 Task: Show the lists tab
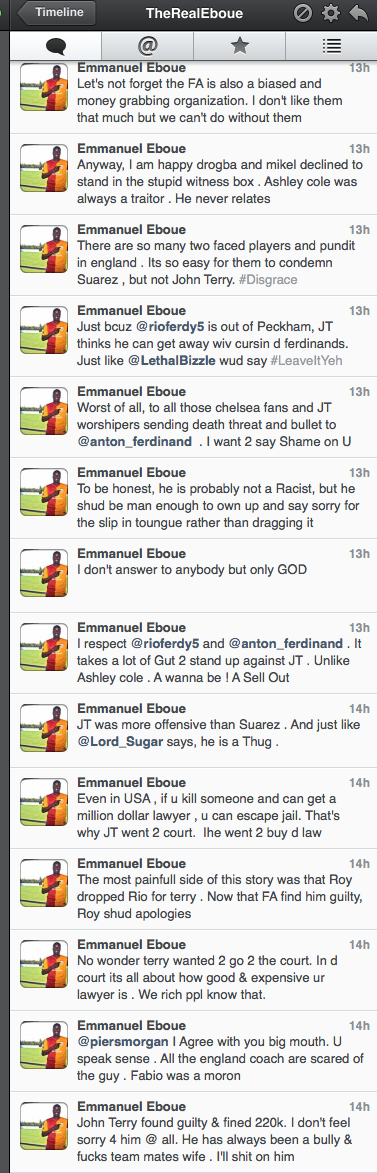(x=331, y=46)
